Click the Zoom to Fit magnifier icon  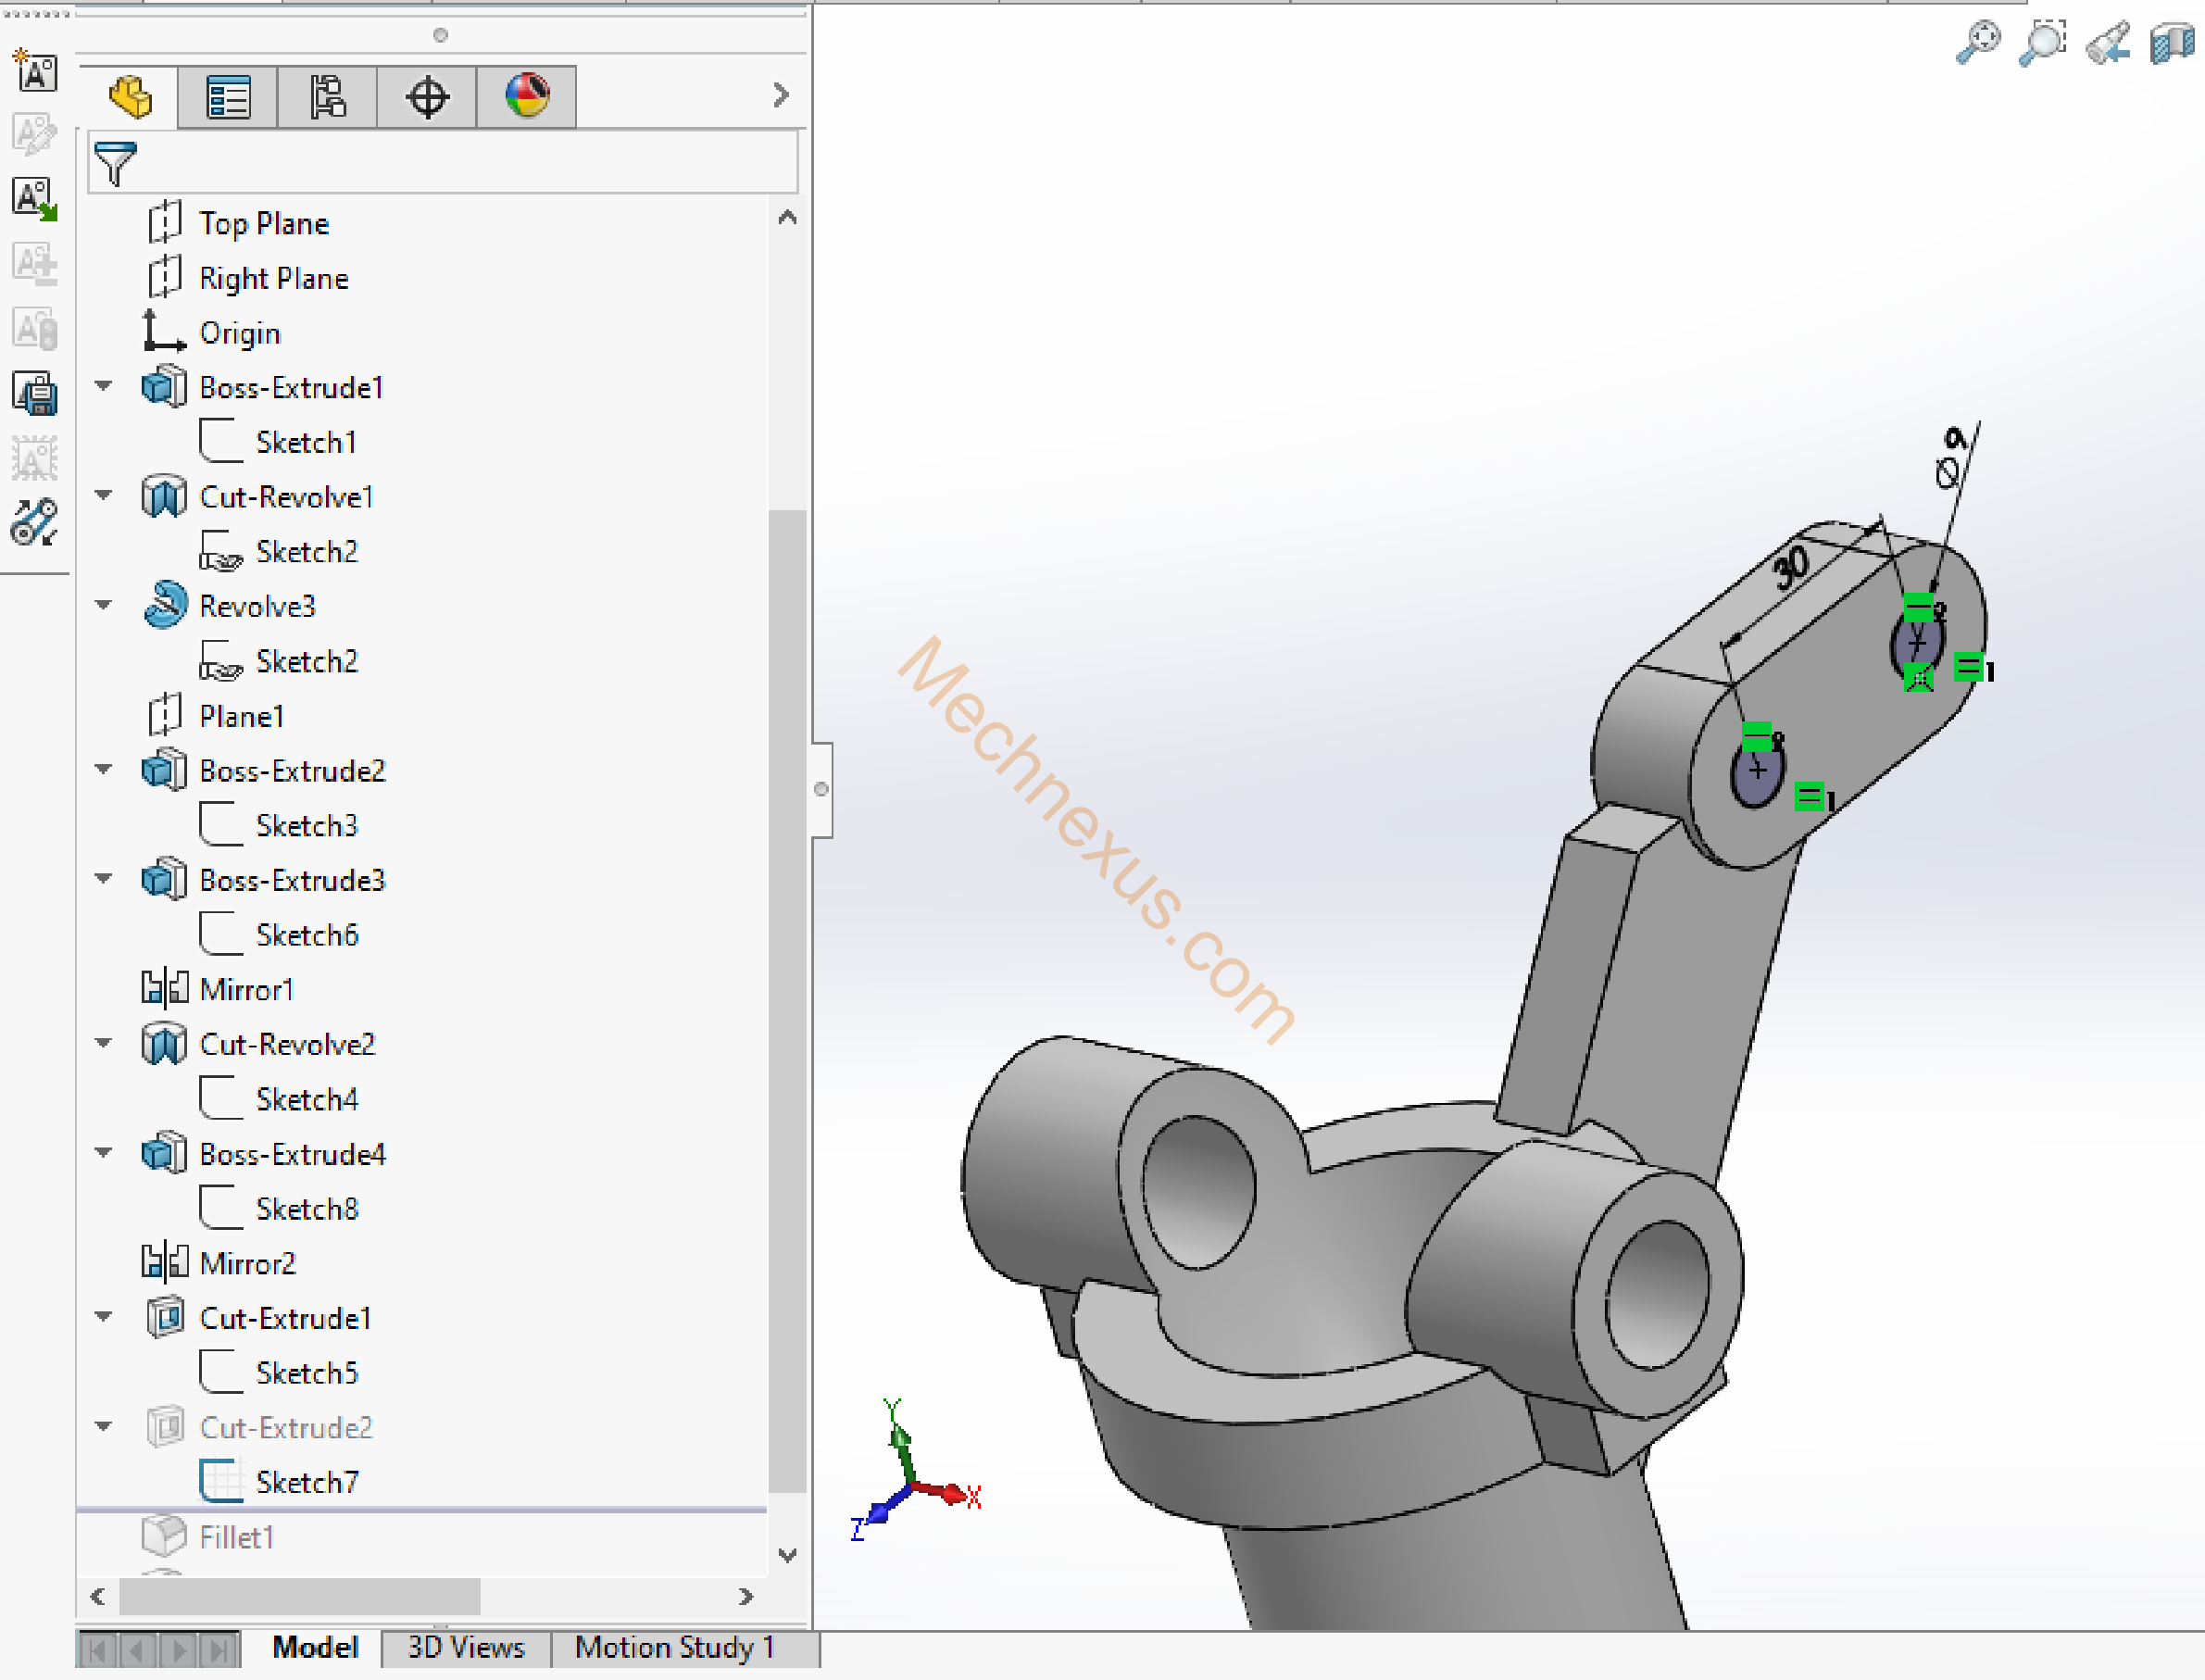click(x=1978, y=43)
